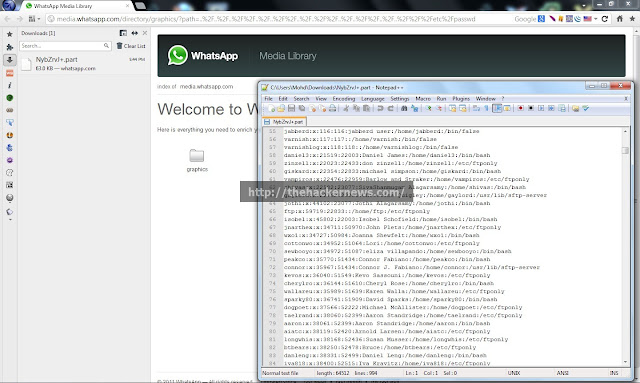Click the detach panel icon in Downloads header
This screenshot has height=383, width=640.
[123, 33]
